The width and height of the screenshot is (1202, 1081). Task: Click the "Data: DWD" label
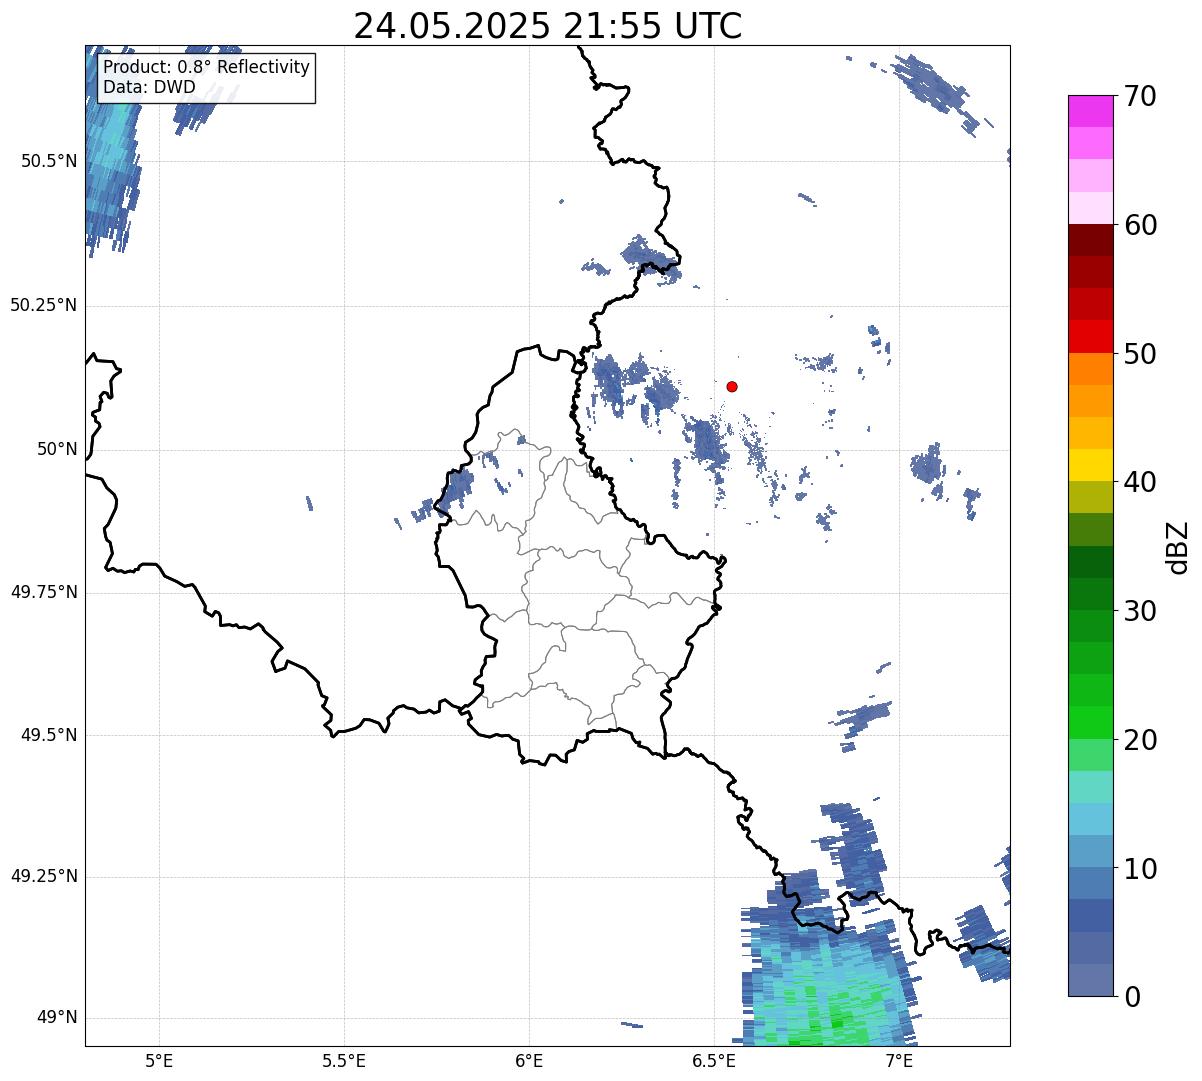click(x=149, y=87)
